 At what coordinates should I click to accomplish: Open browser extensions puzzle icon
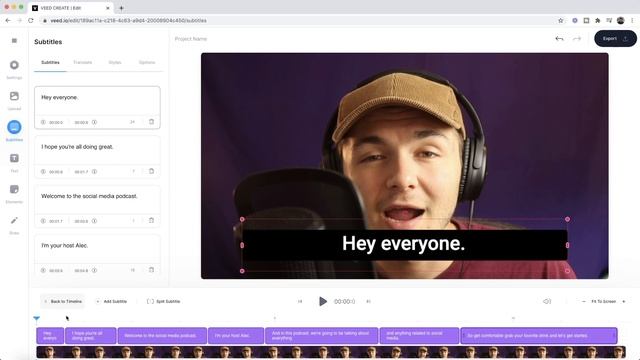coord(598,20)
